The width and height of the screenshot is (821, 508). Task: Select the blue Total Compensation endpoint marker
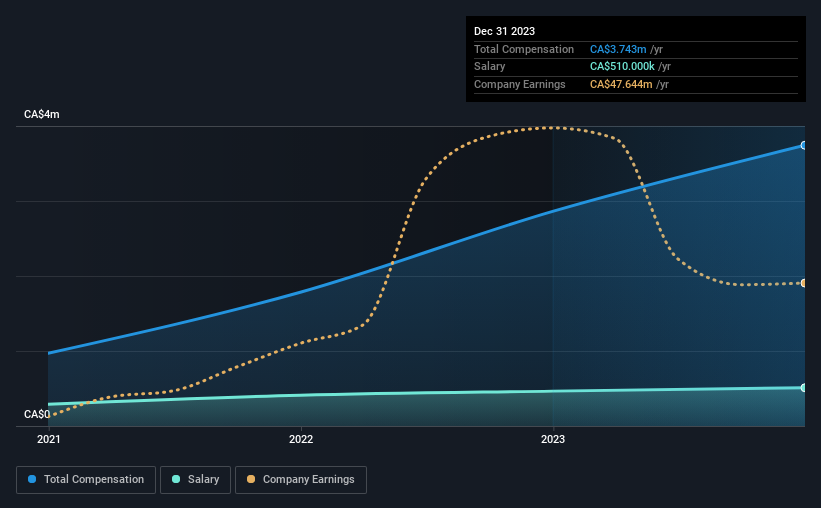click(804, 146)
